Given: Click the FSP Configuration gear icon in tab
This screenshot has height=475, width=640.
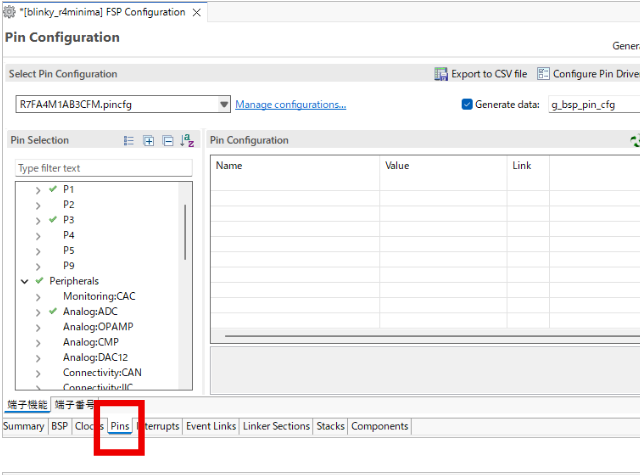Looking at the screenshot, I should tap(9, 12).
